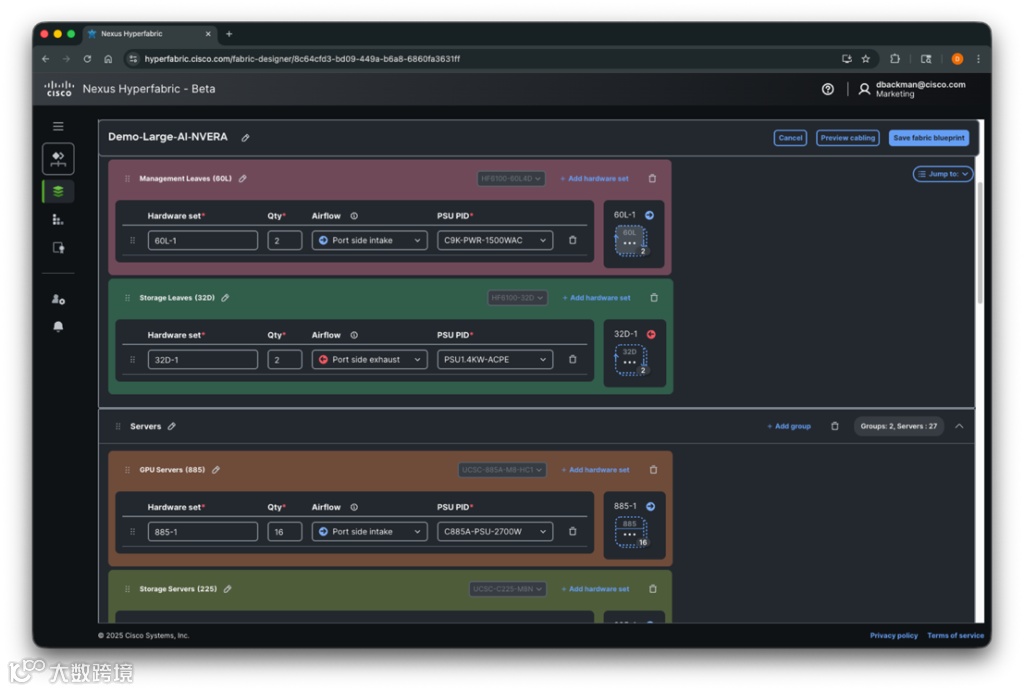Open browser extensions puzzle icon

pyautogui.click(x=895, y=59)
